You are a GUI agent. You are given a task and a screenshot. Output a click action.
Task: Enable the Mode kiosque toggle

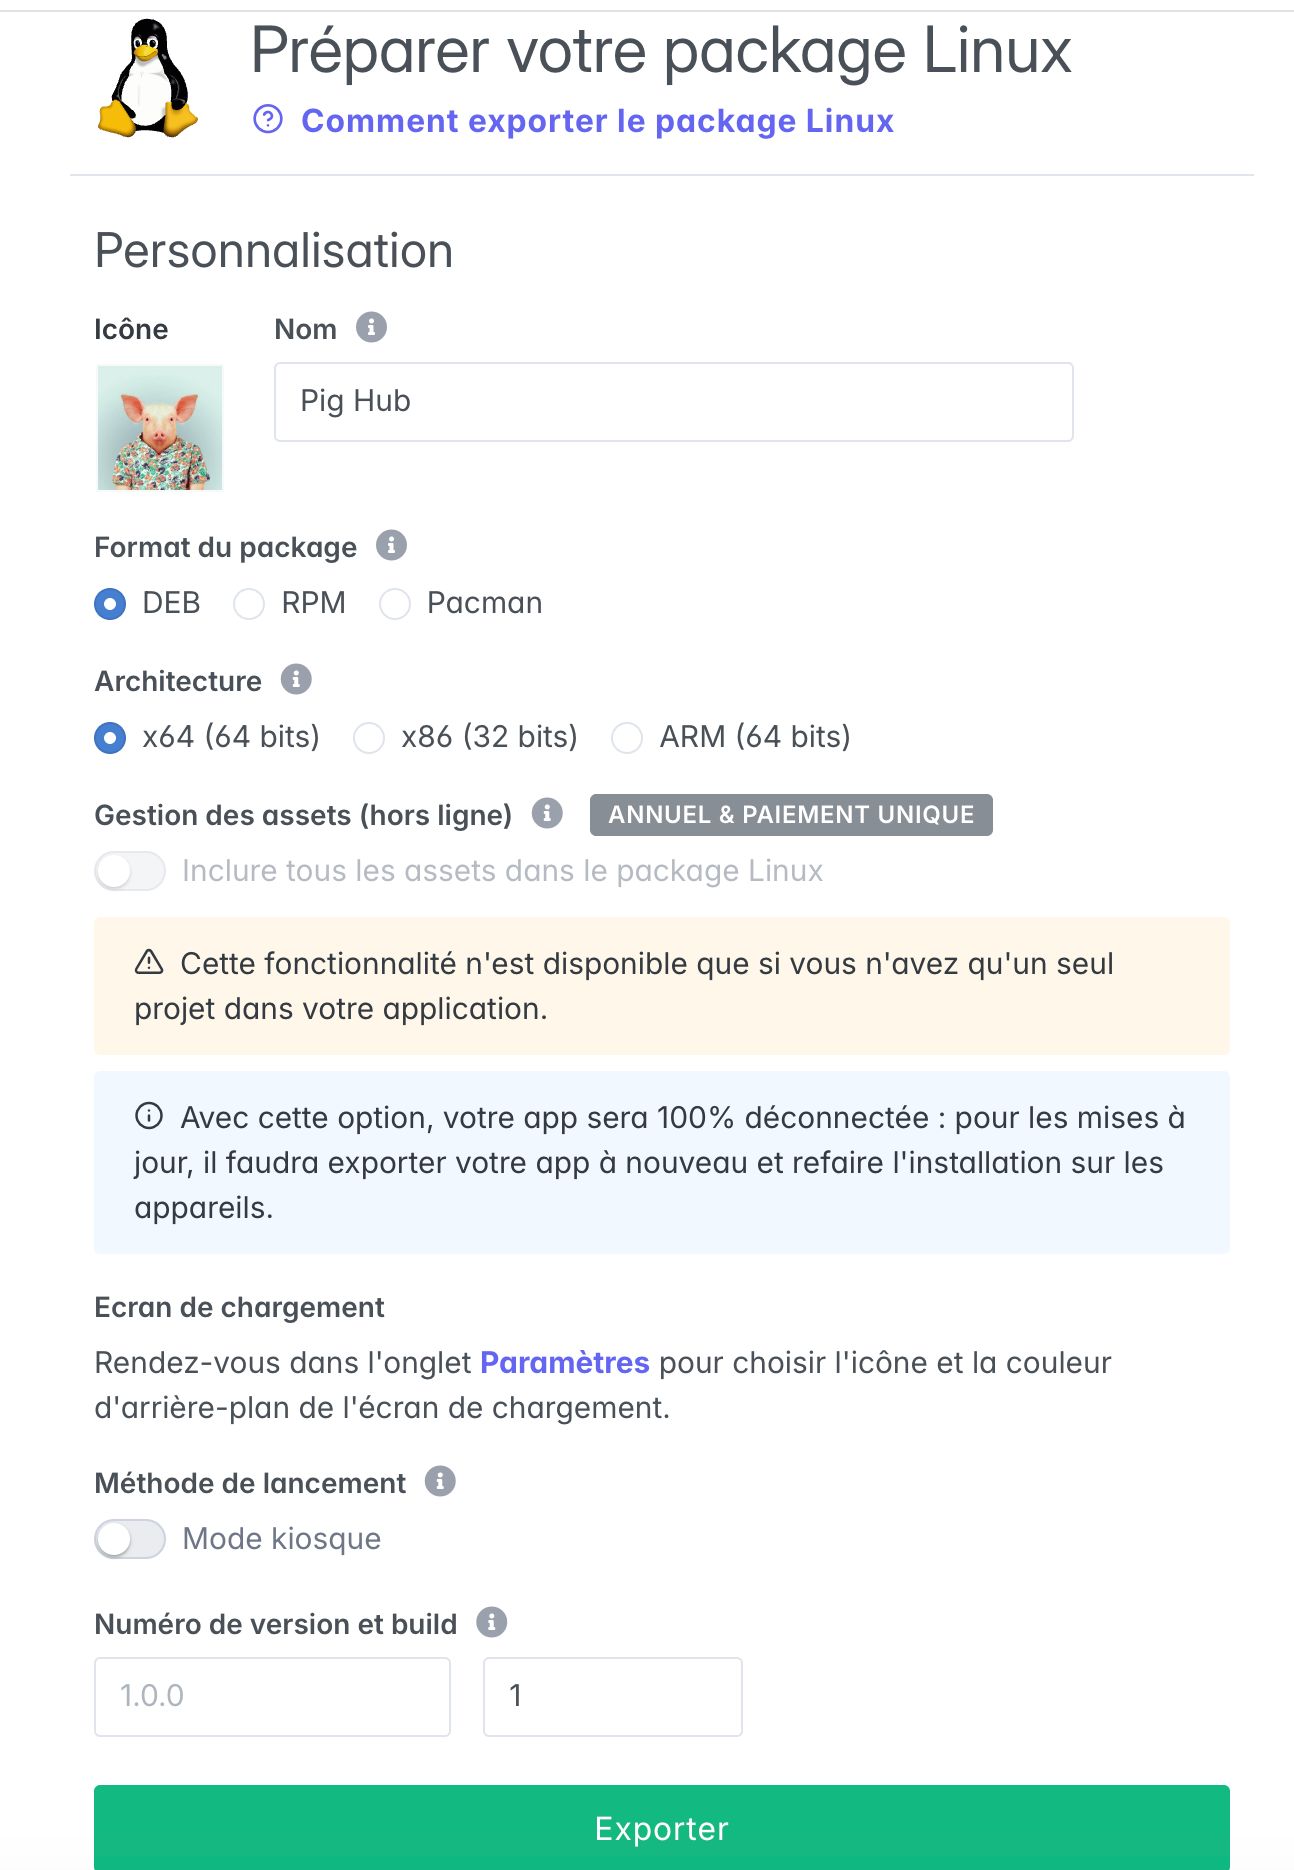[x=132, y=1539]
